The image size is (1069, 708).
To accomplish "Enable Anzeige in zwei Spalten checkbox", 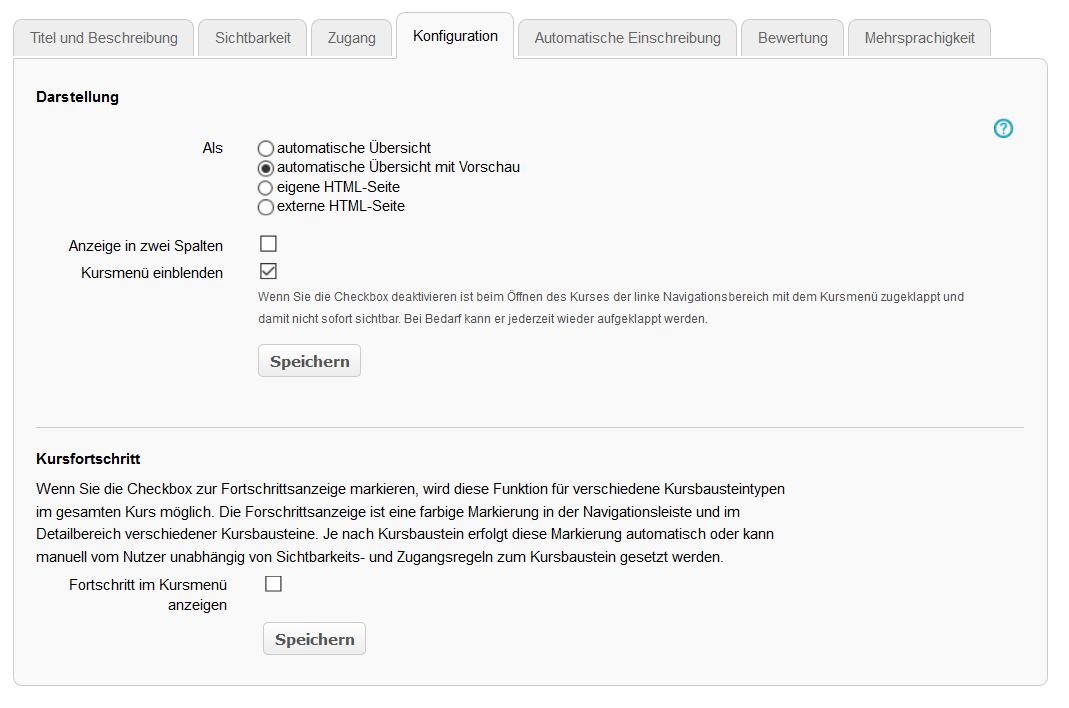I will click(268, 243).
